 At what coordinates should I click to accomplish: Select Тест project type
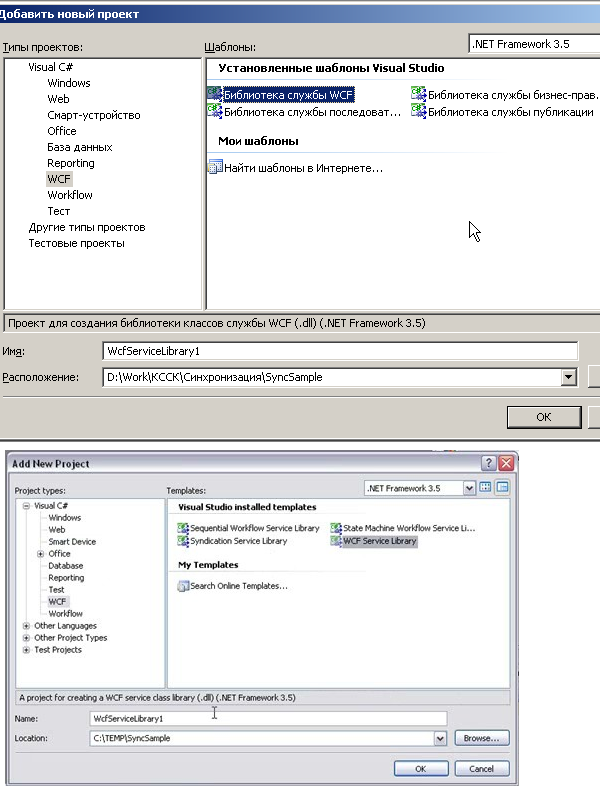point(59,211)
